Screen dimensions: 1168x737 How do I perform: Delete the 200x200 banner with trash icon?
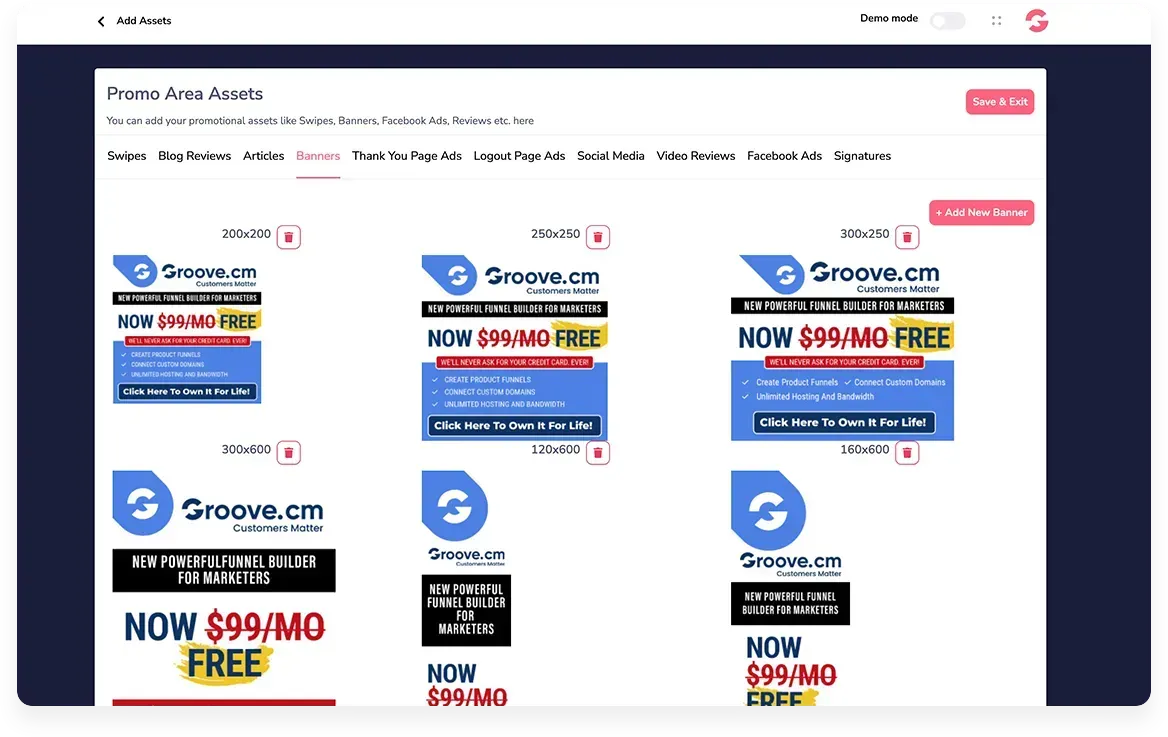(289, 237)
